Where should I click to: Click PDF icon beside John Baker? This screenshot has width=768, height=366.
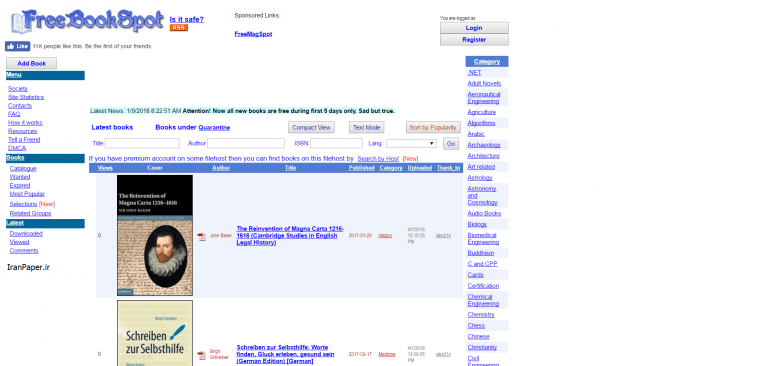click(x=201, y=237)
